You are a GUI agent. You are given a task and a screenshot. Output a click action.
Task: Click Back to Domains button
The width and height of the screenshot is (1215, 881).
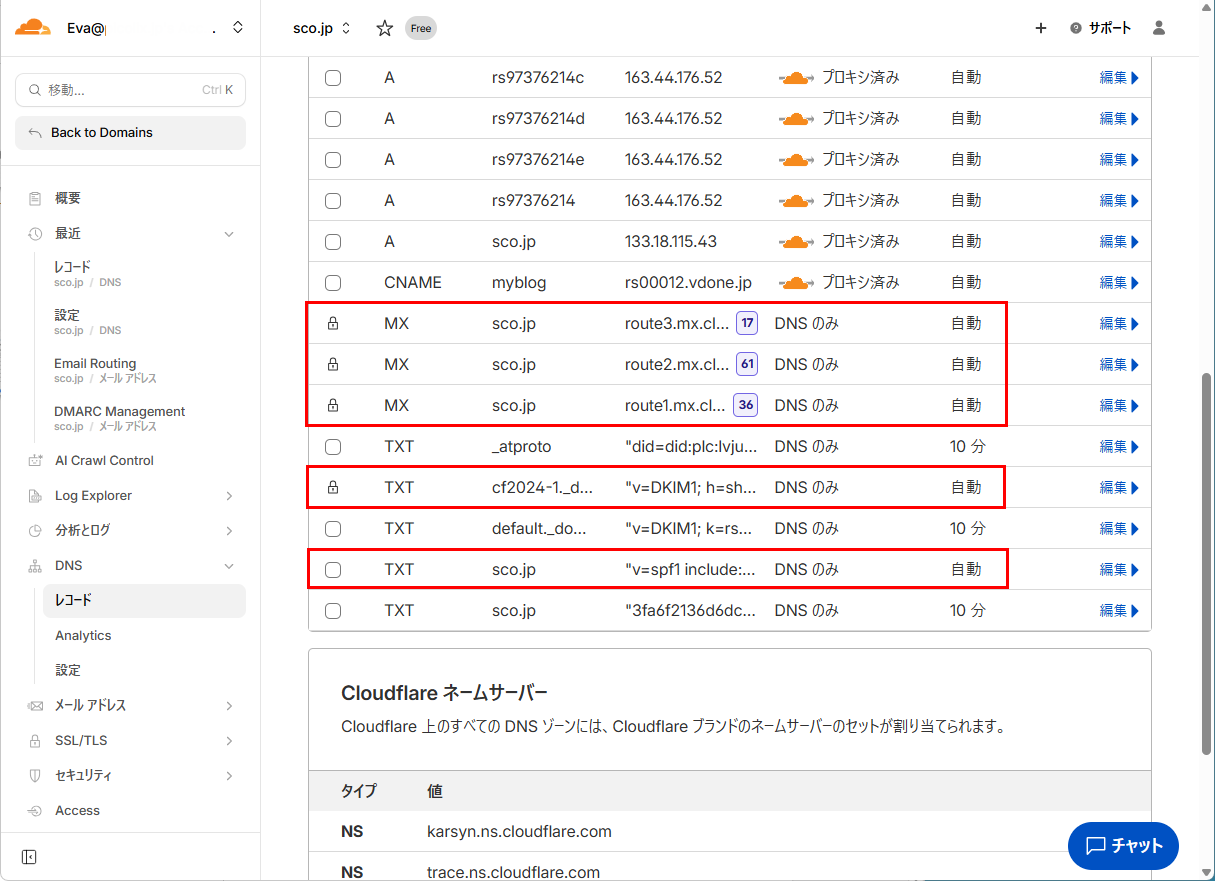point(130,132)
